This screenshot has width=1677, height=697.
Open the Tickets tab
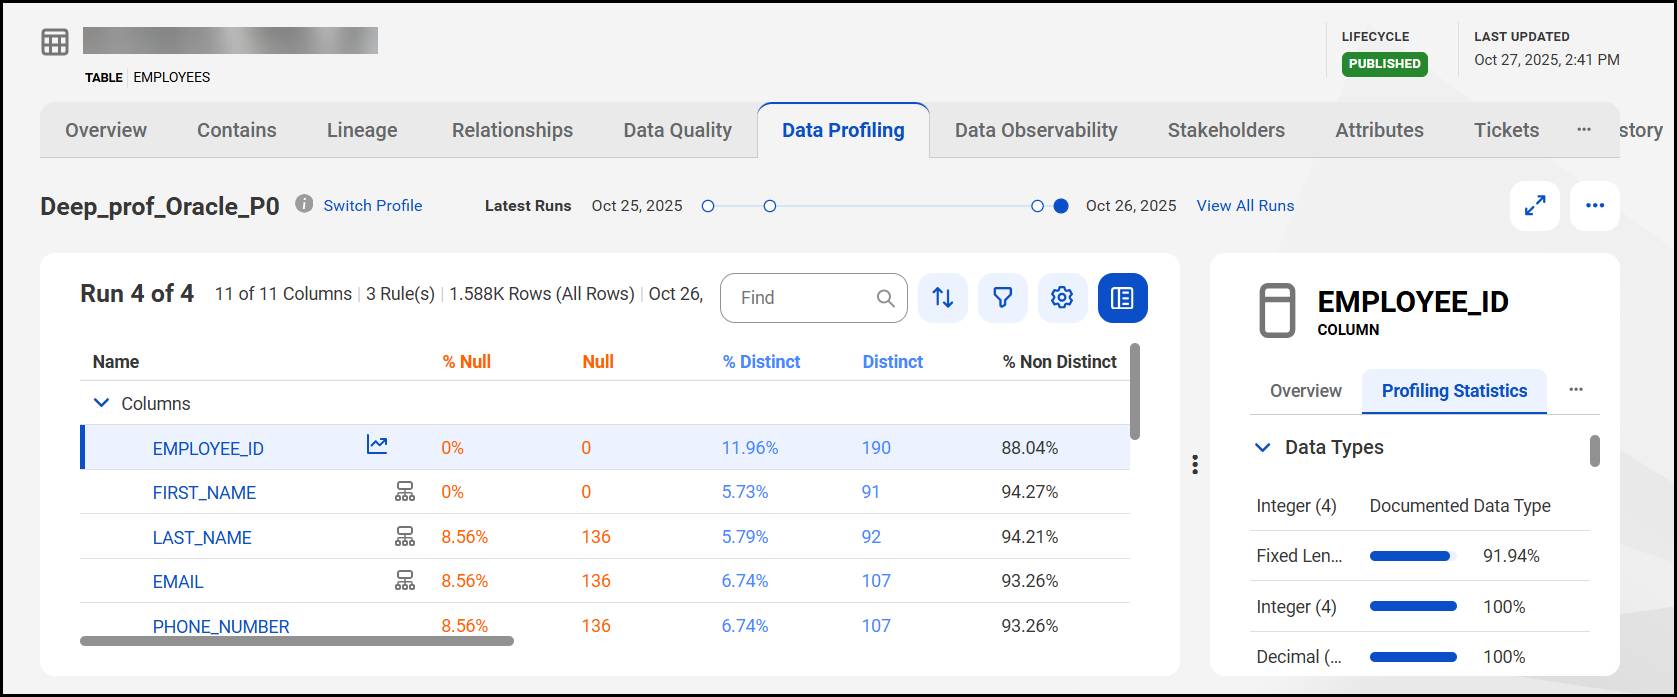click(x=1506, y=130)
